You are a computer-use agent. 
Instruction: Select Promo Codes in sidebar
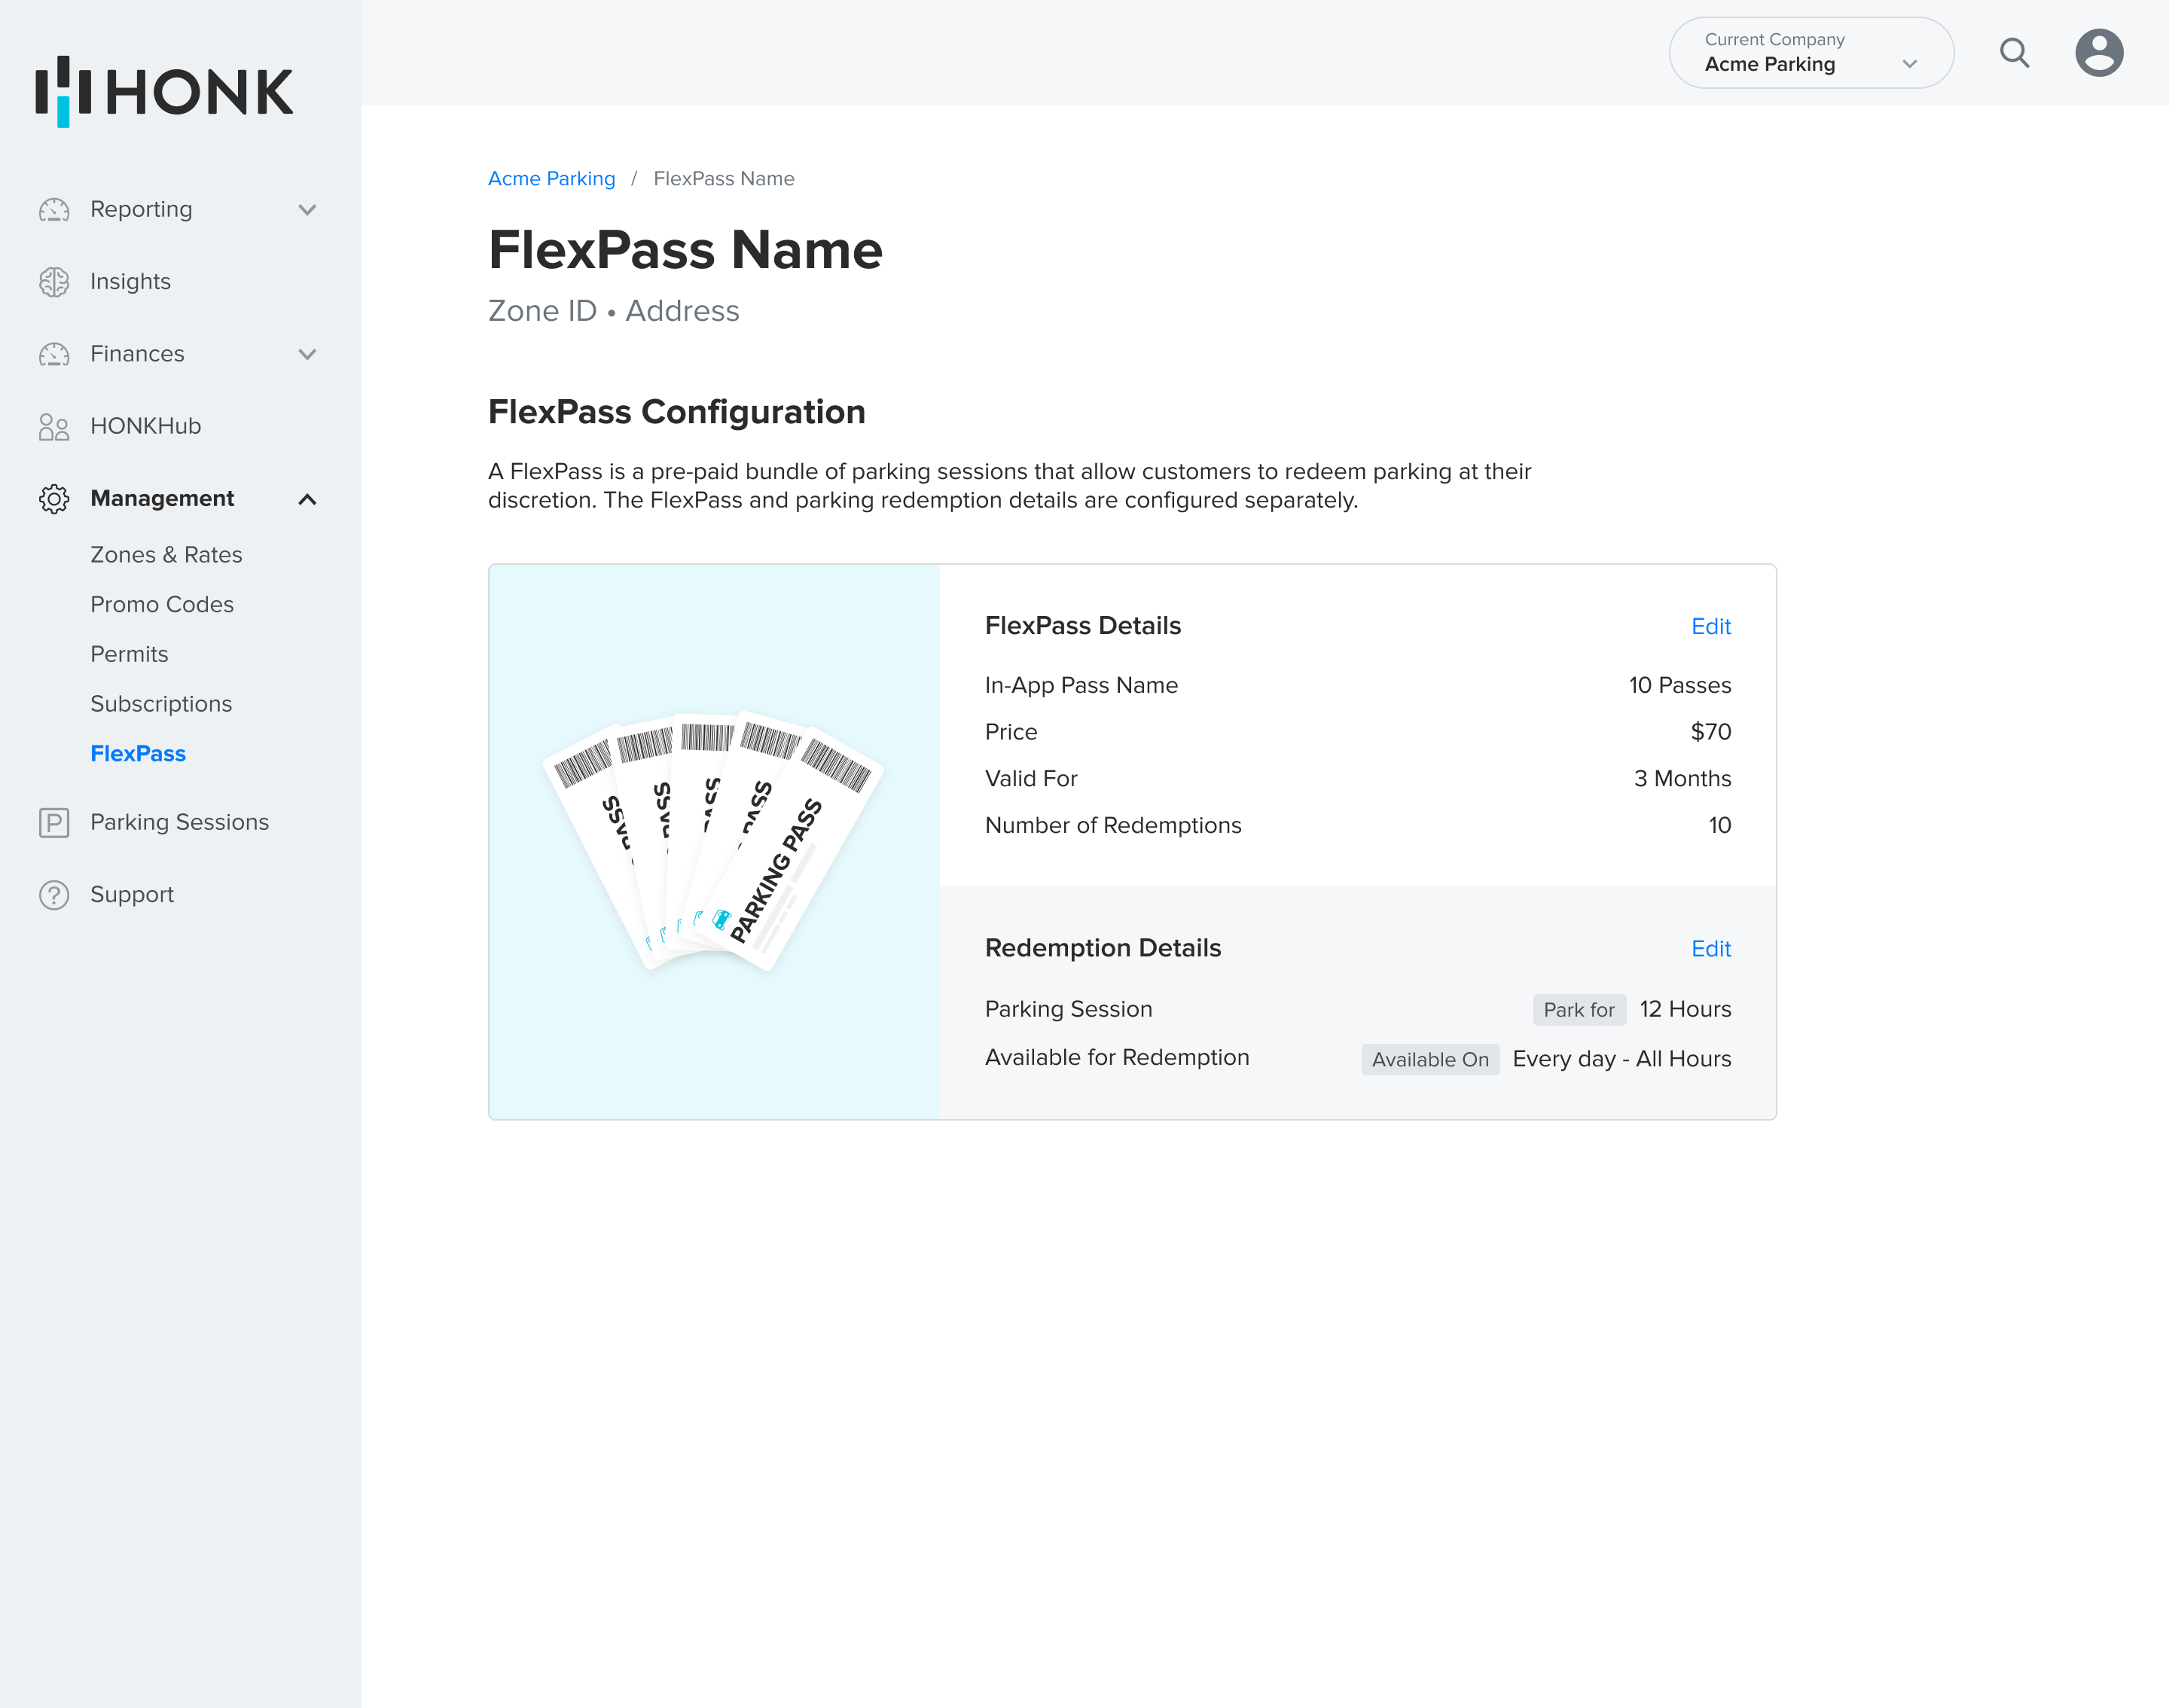162,605
